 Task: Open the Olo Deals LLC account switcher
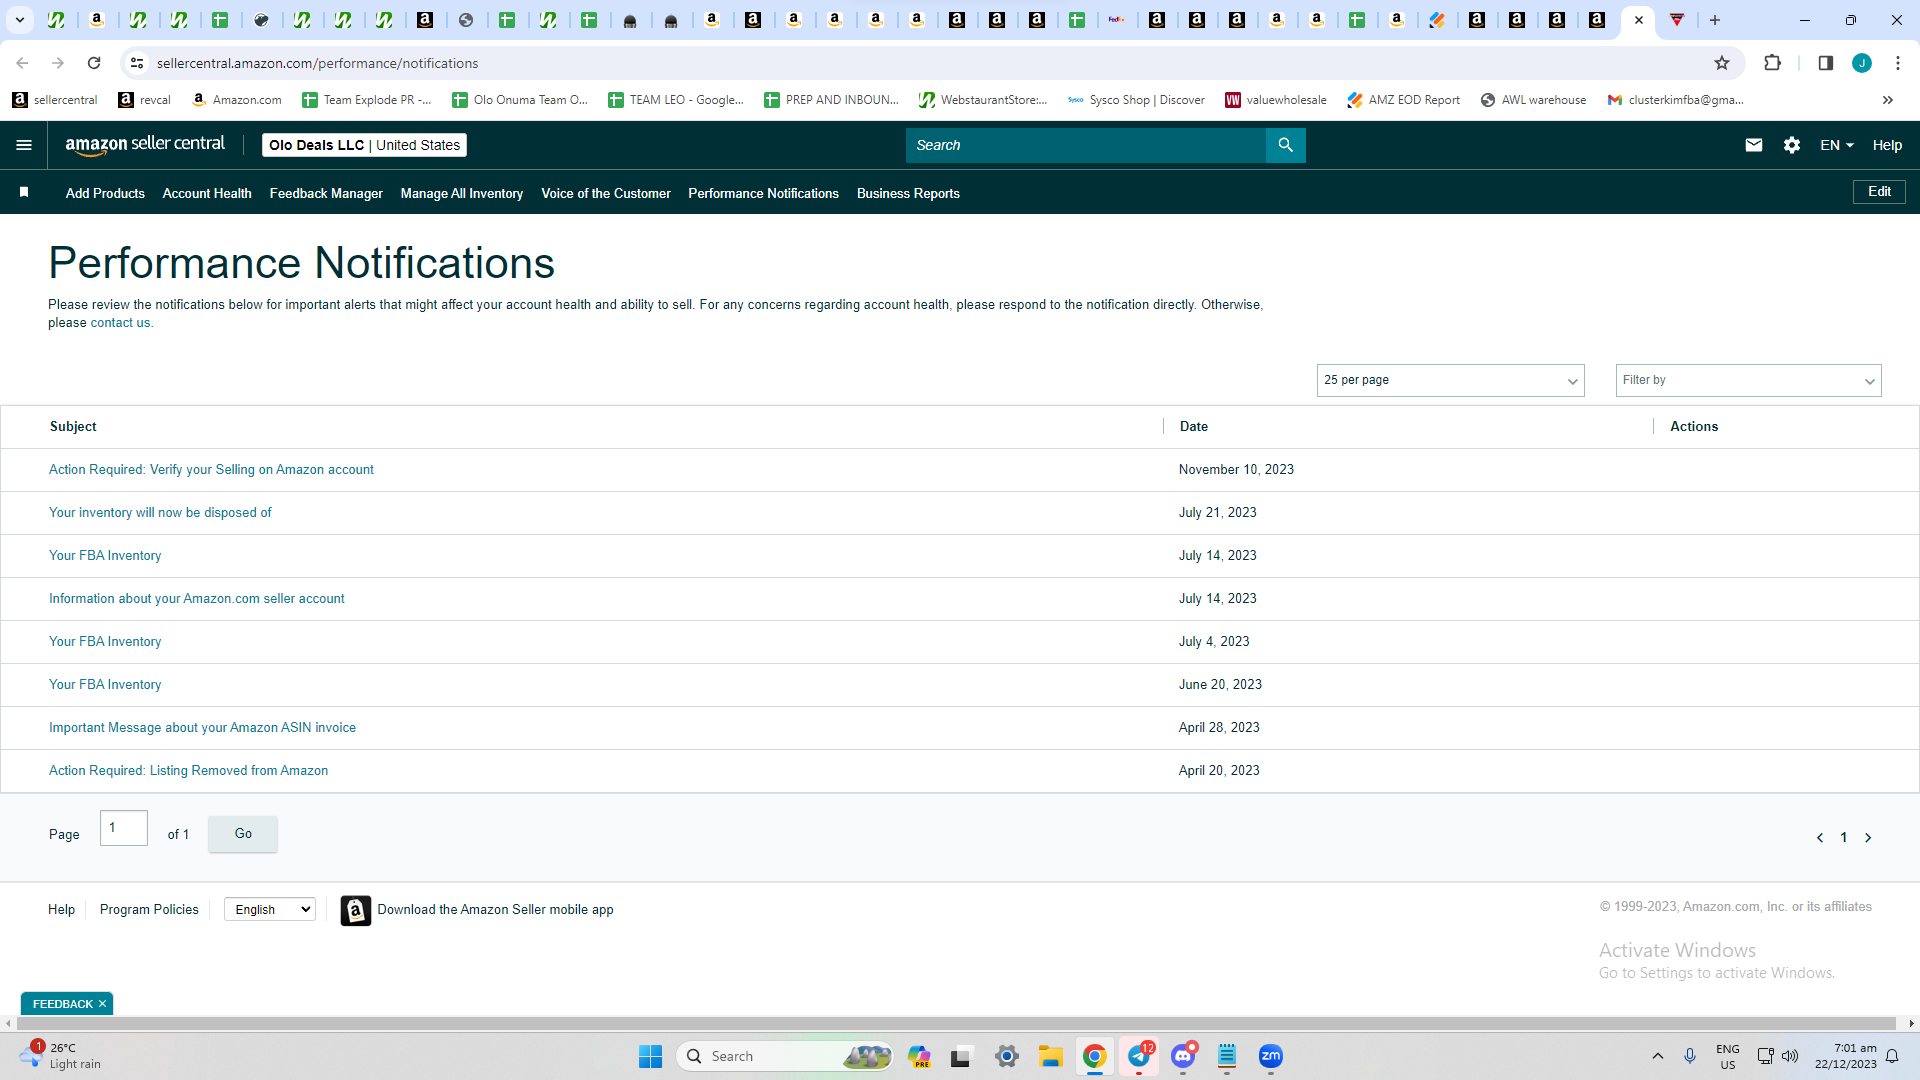[364, 145]
